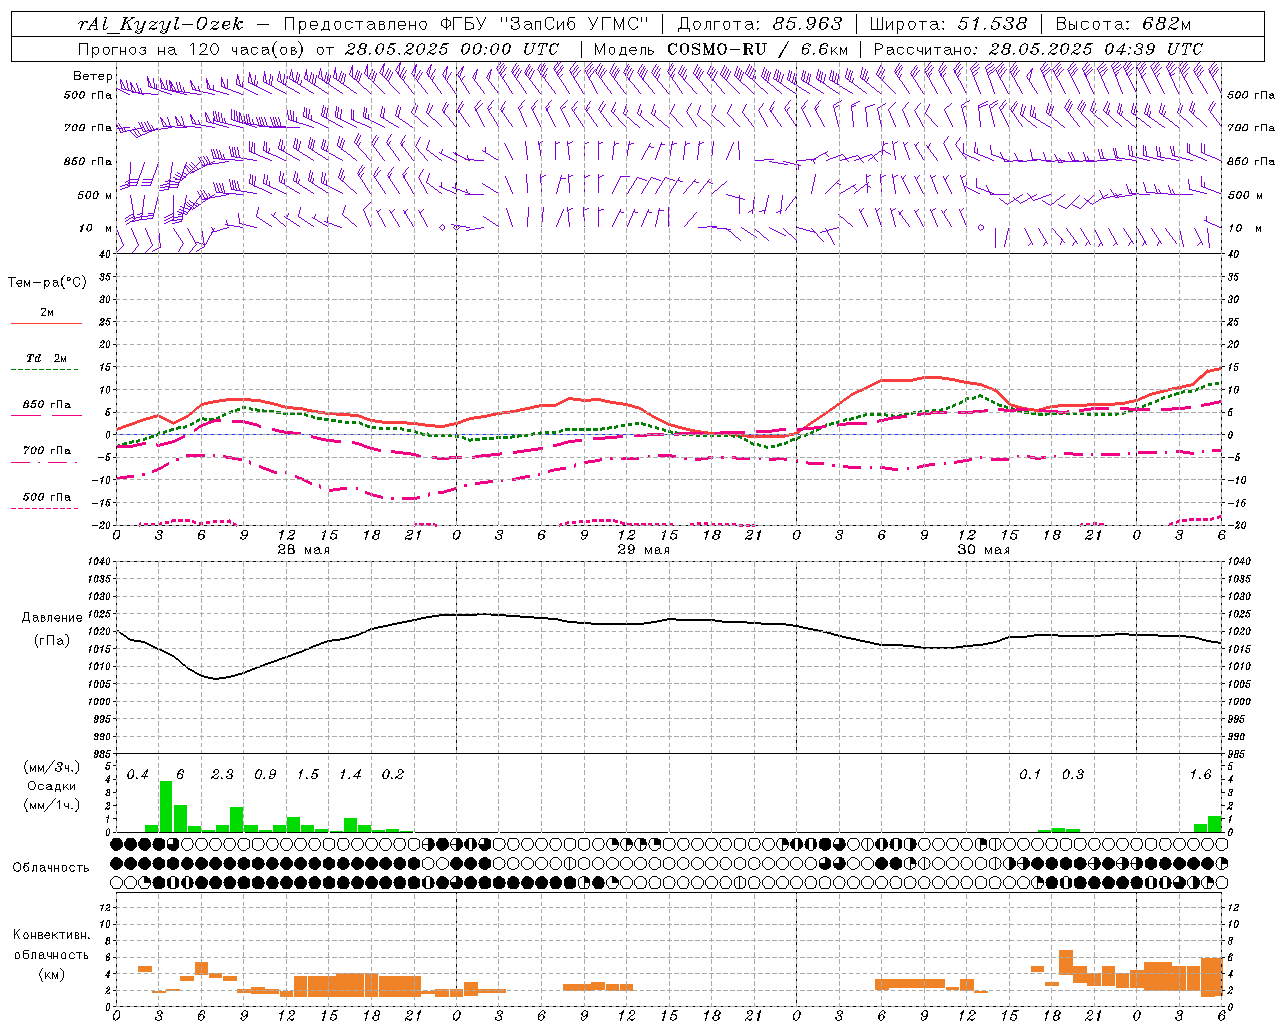Click precipitation total value '1.5'
The height and width of the screenshot is (1024, 1280).
pos(307,775)
